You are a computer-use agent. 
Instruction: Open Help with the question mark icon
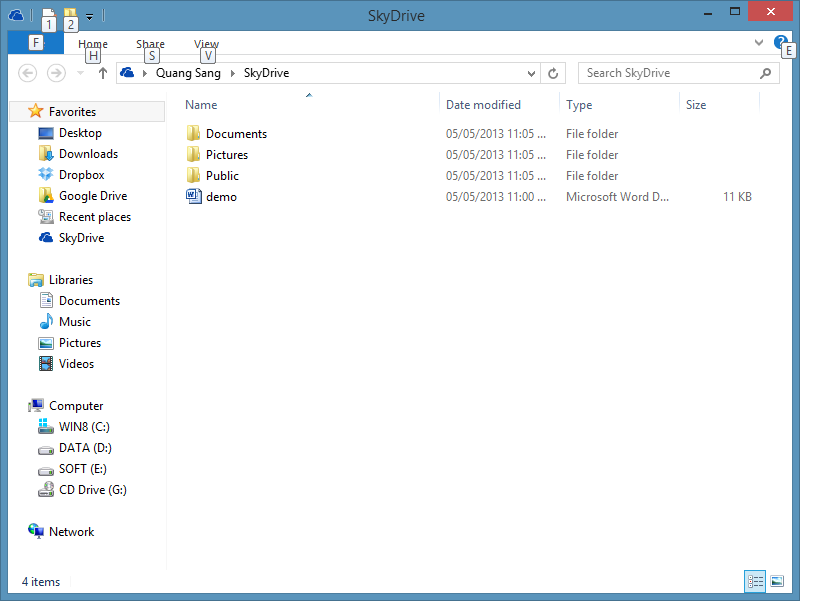pos(781,42)
